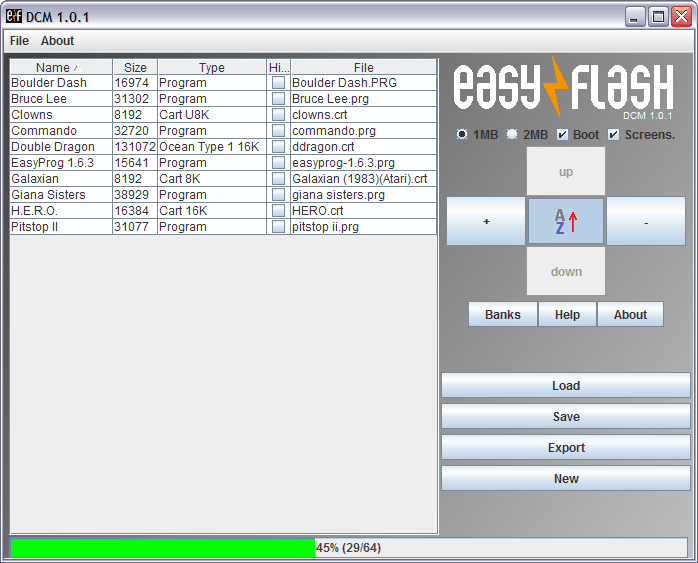Click the Help button
698x563 pixels.
(x=567, y=314)
